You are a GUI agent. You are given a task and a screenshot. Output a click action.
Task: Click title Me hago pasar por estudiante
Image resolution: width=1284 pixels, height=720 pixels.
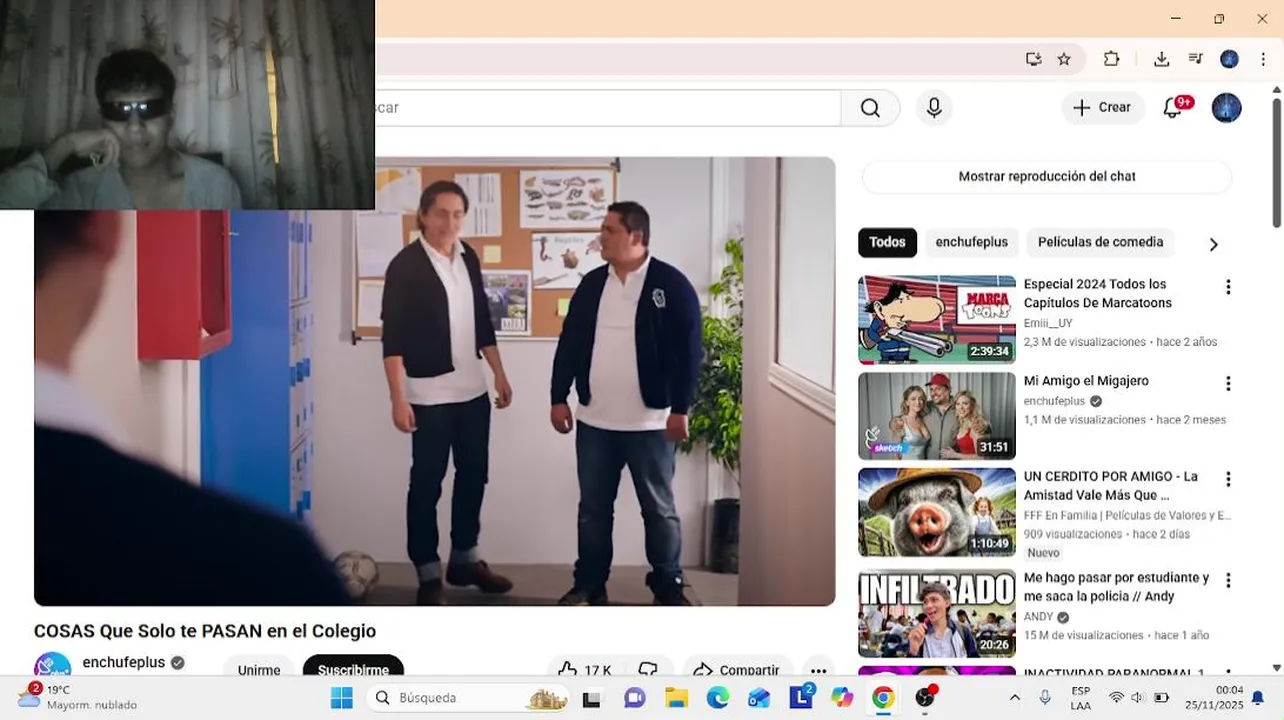pos(1116,587)
